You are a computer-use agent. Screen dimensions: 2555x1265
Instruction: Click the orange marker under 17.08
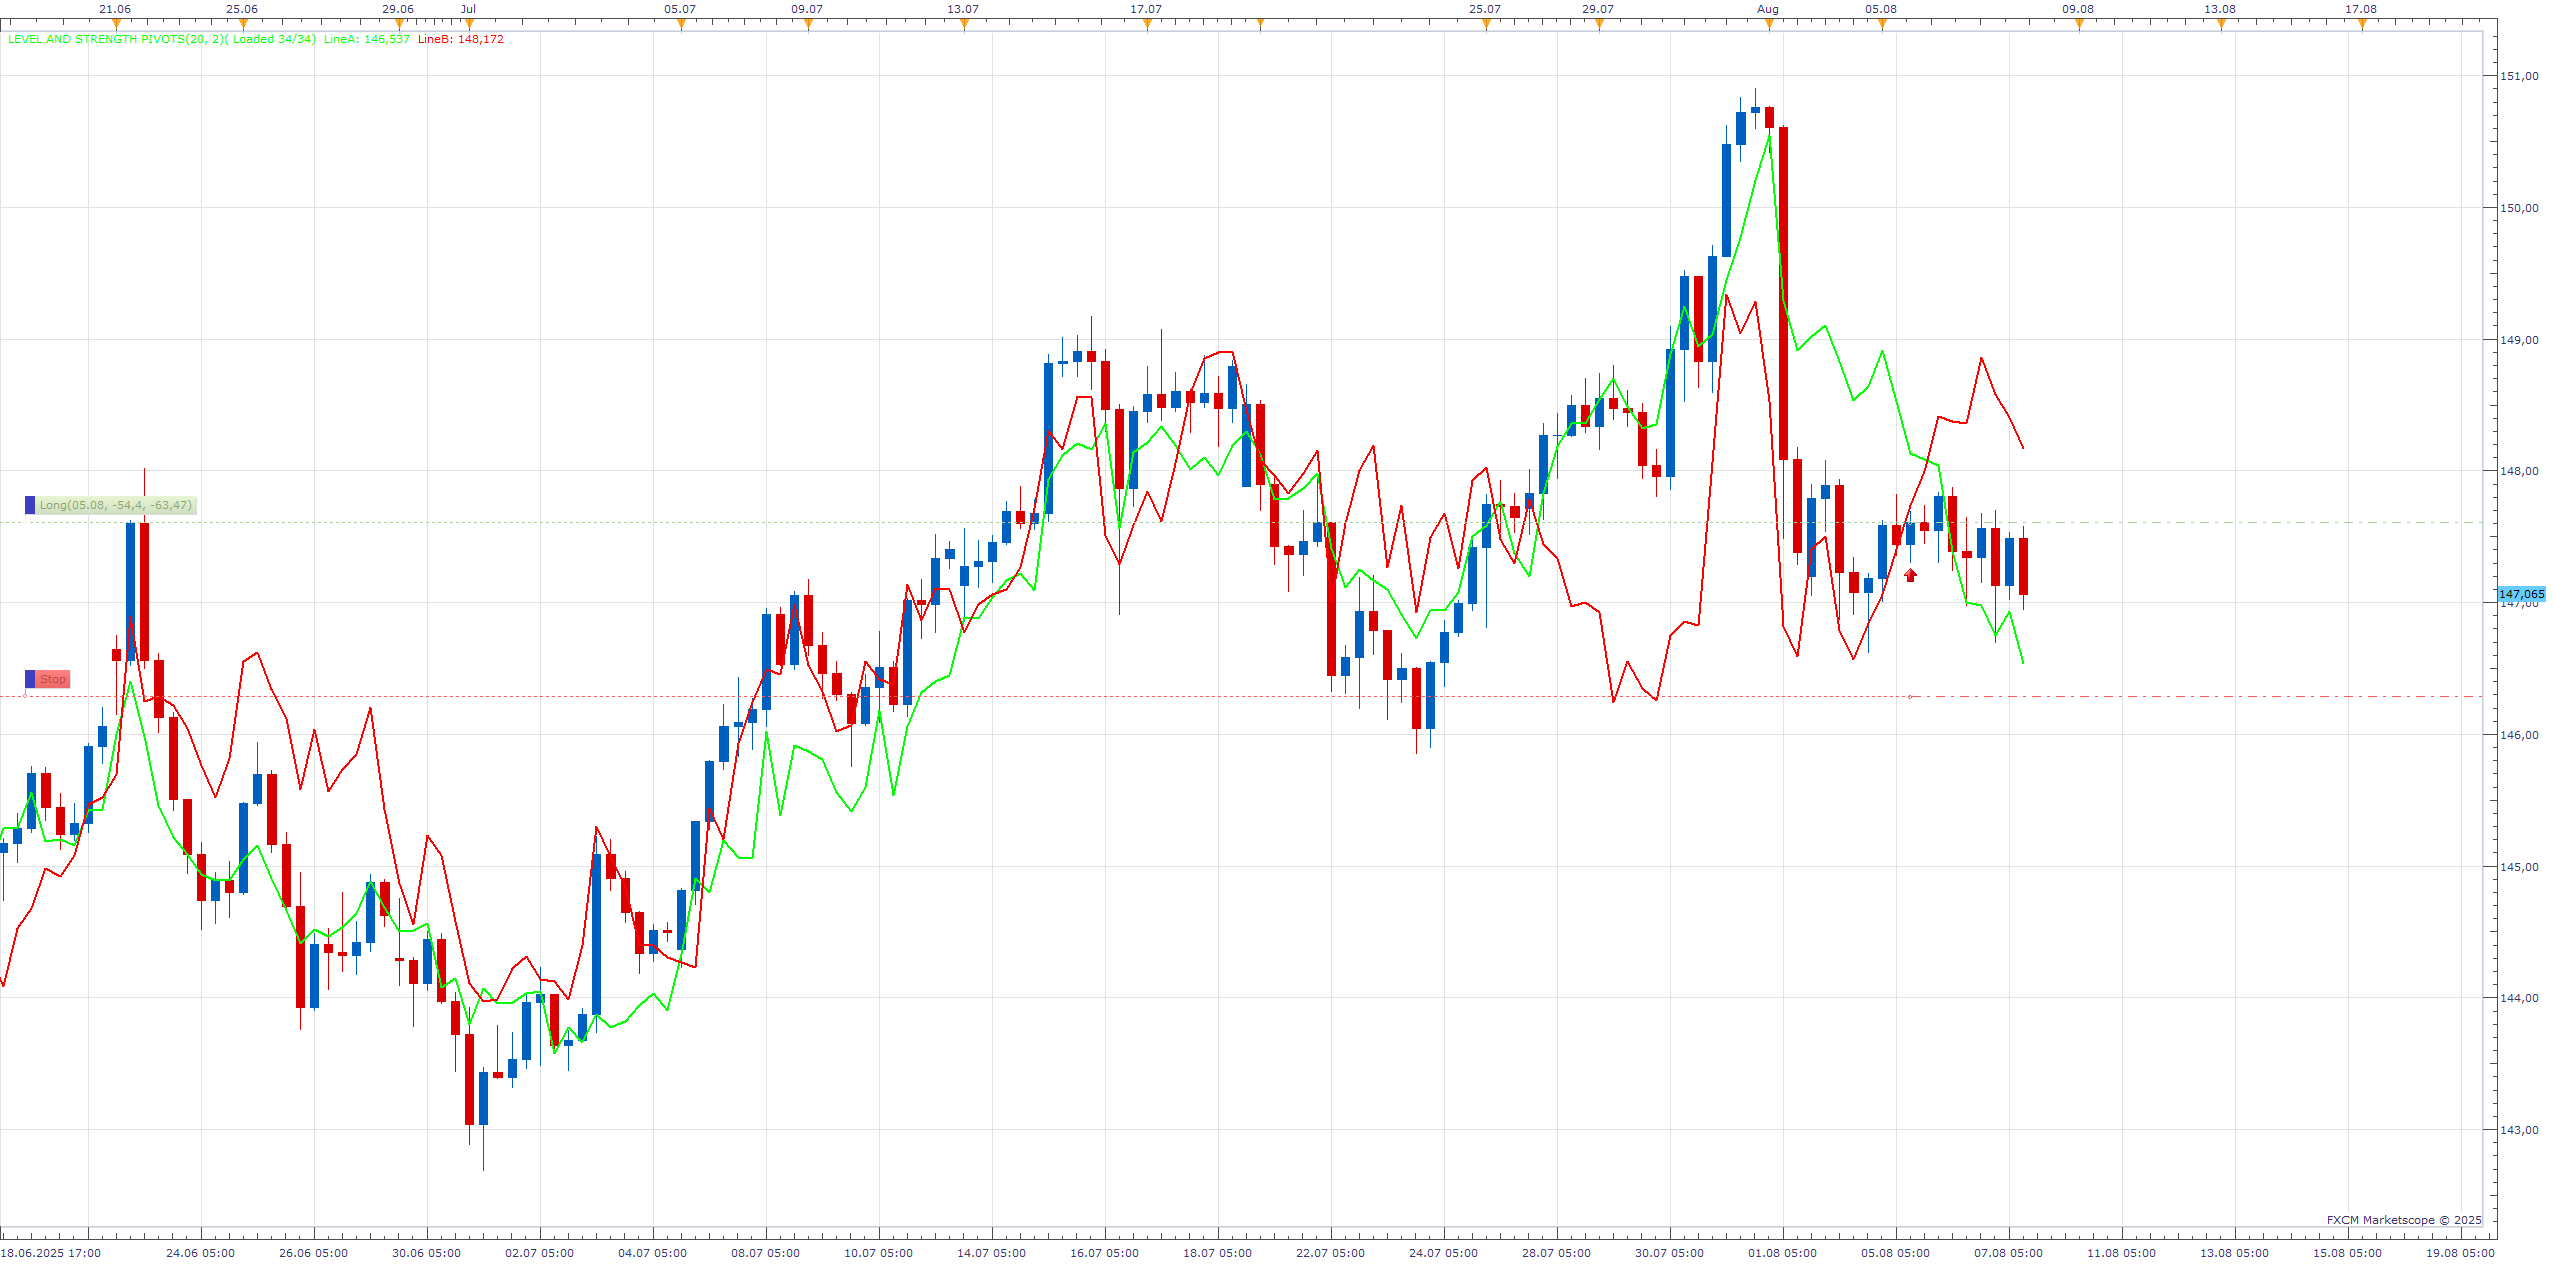[x=2362, y=24]
